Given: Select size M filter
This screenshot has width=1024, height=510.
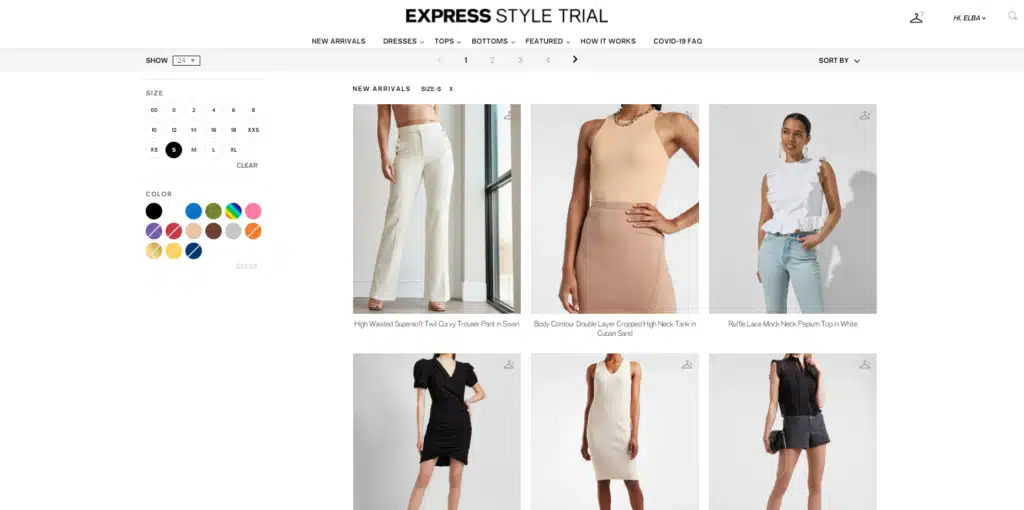Looking at the screenshot, I should tap(193, 150).
